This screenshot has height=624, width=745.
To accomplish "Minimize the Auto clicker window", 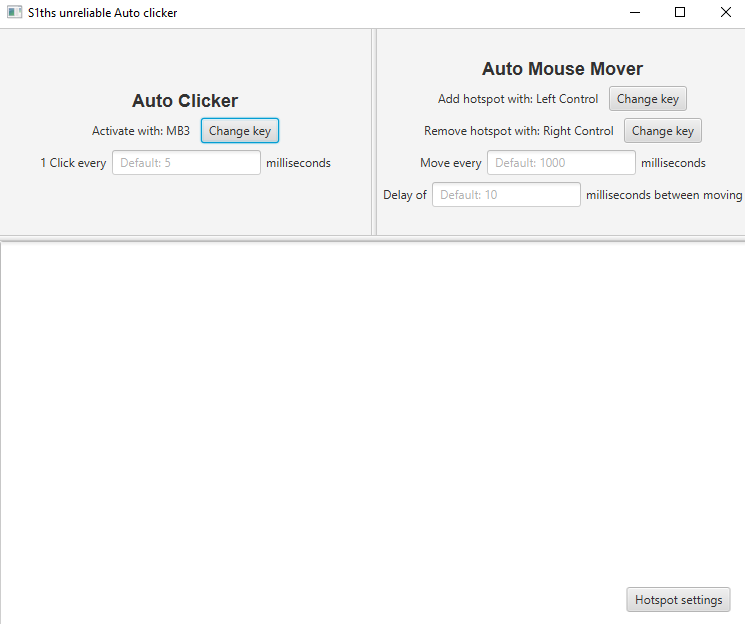I will point(635,12).
